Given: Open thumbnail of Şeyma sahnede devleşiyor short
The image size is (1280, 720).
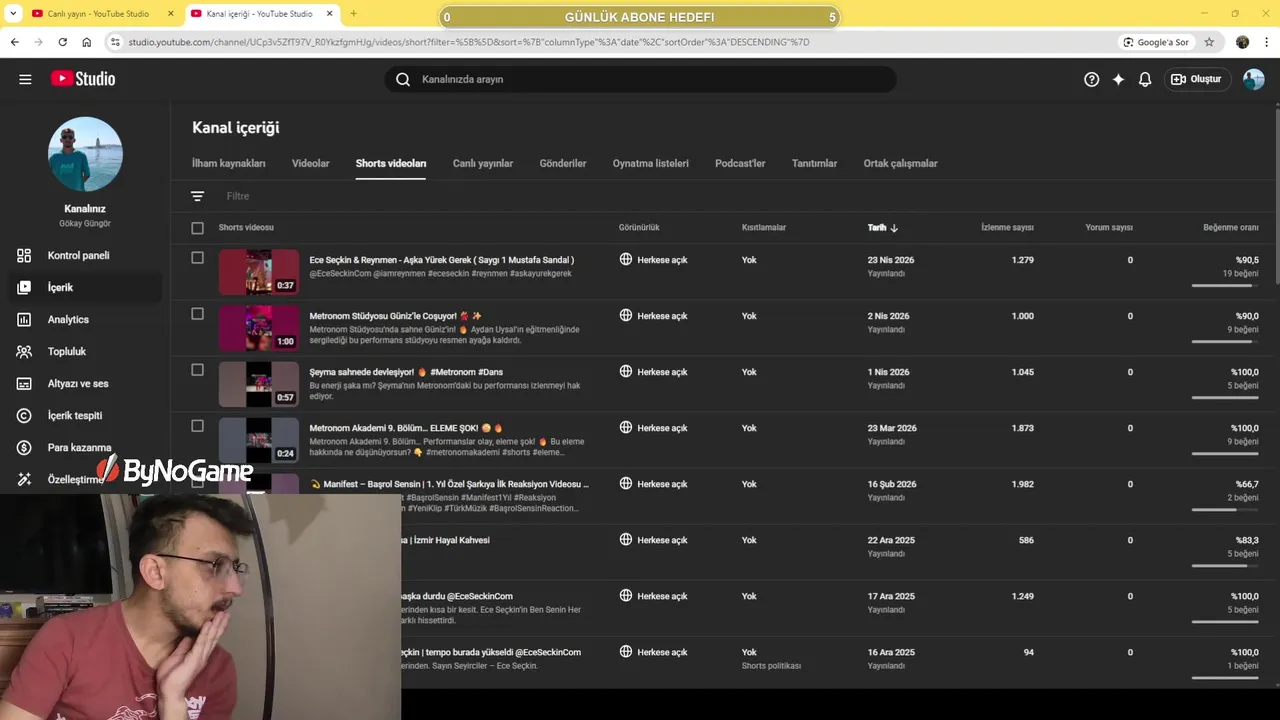Looking at the screenshot, I should tap(259, 384).
